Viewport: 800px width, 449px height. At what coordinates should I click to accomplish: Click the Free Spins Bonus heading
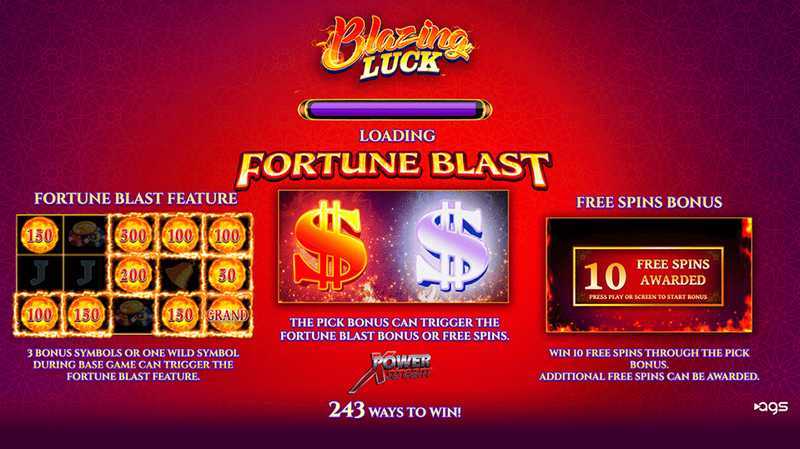649,202
